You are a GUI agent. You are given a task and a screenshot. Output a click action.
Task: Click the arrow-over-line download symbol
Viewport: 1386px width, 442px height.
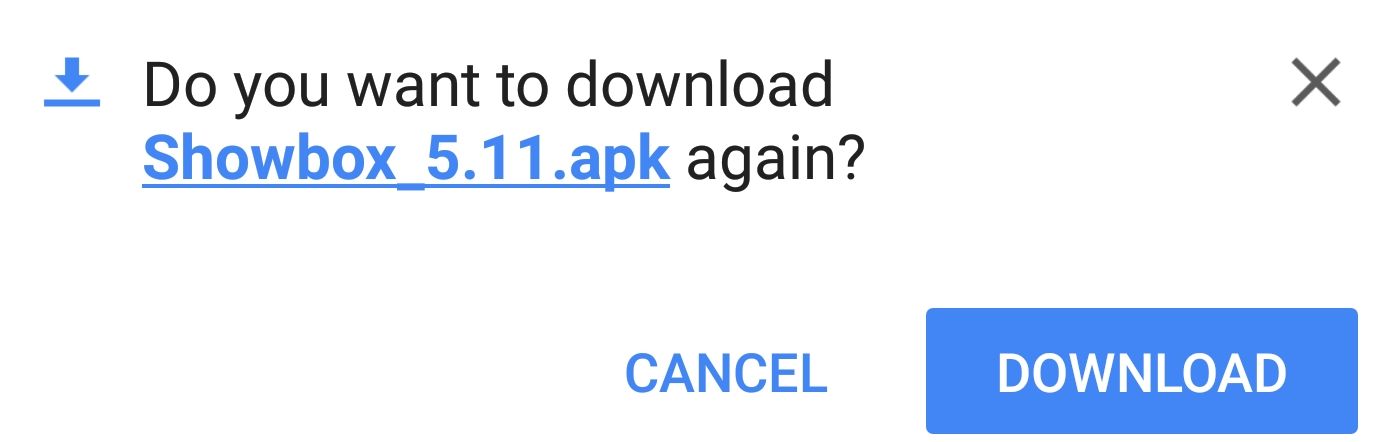(x=72, y=83)
